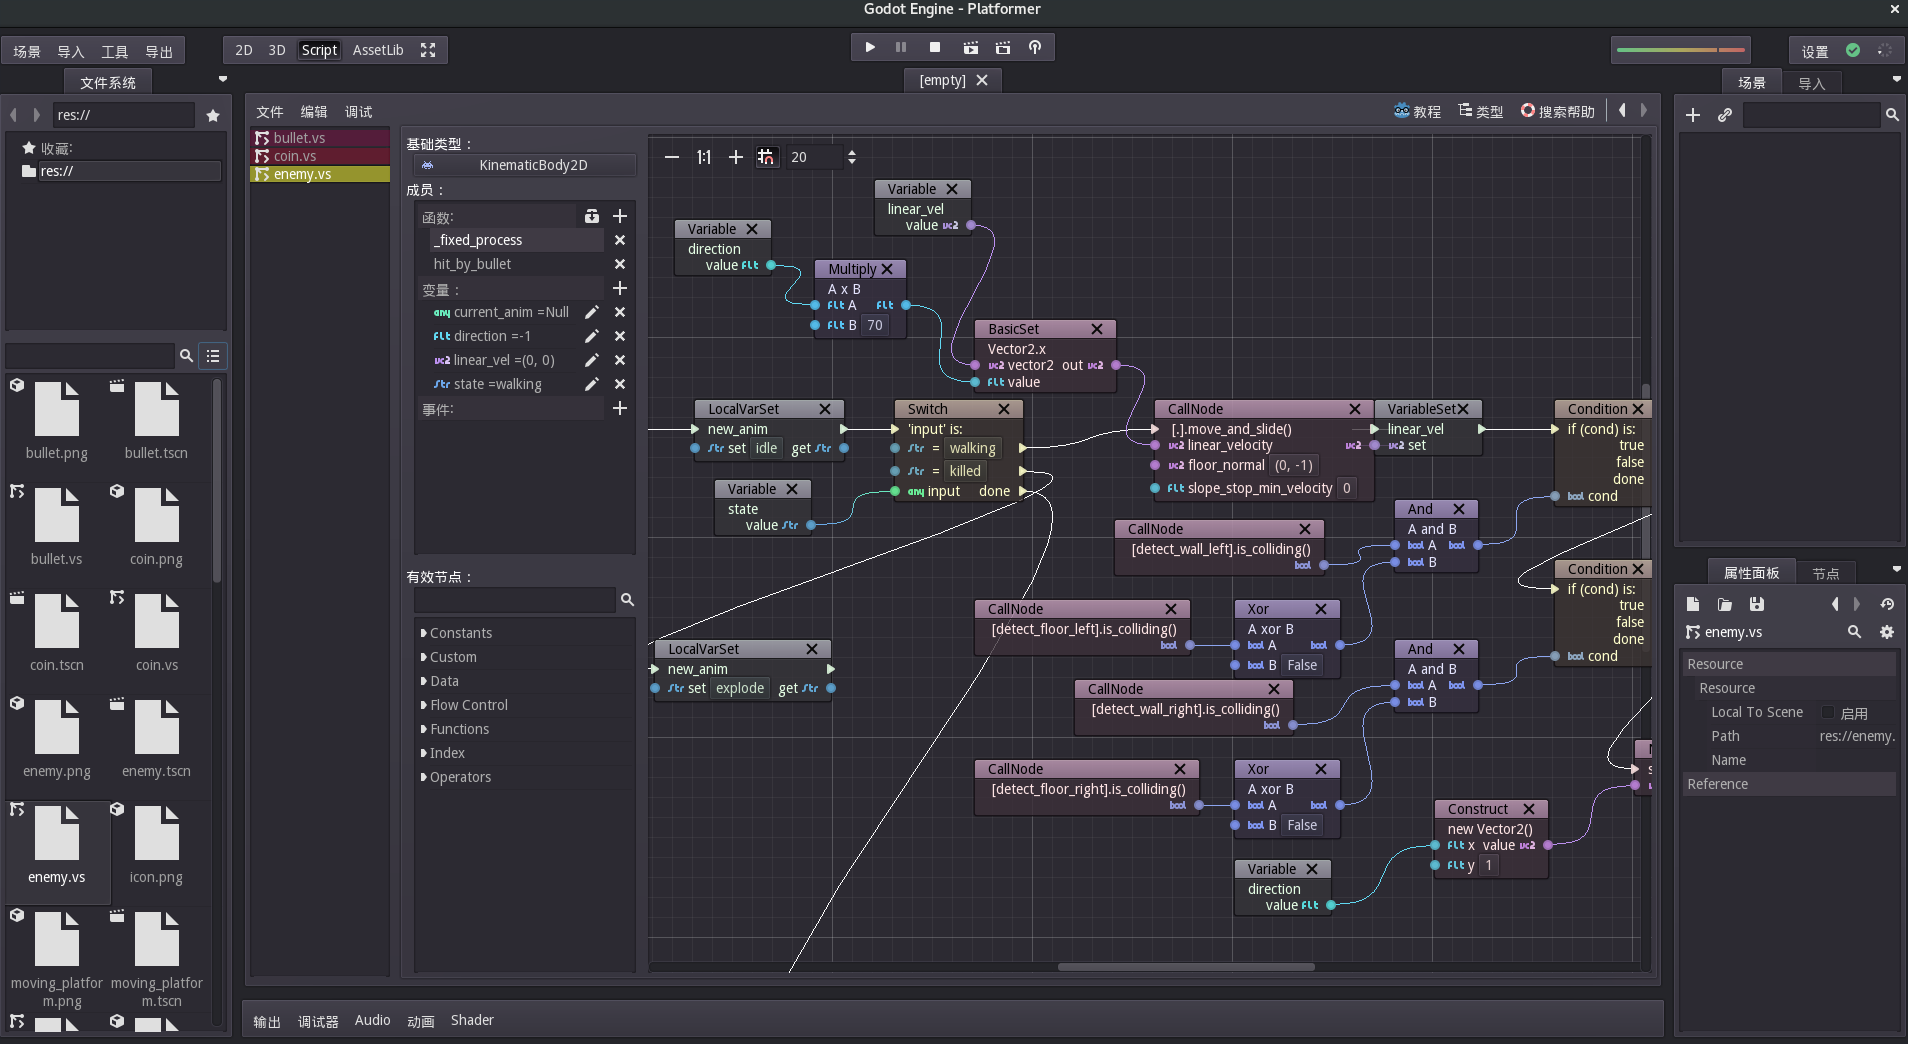Delete the hit_by_bullet function

click(620, 264)
